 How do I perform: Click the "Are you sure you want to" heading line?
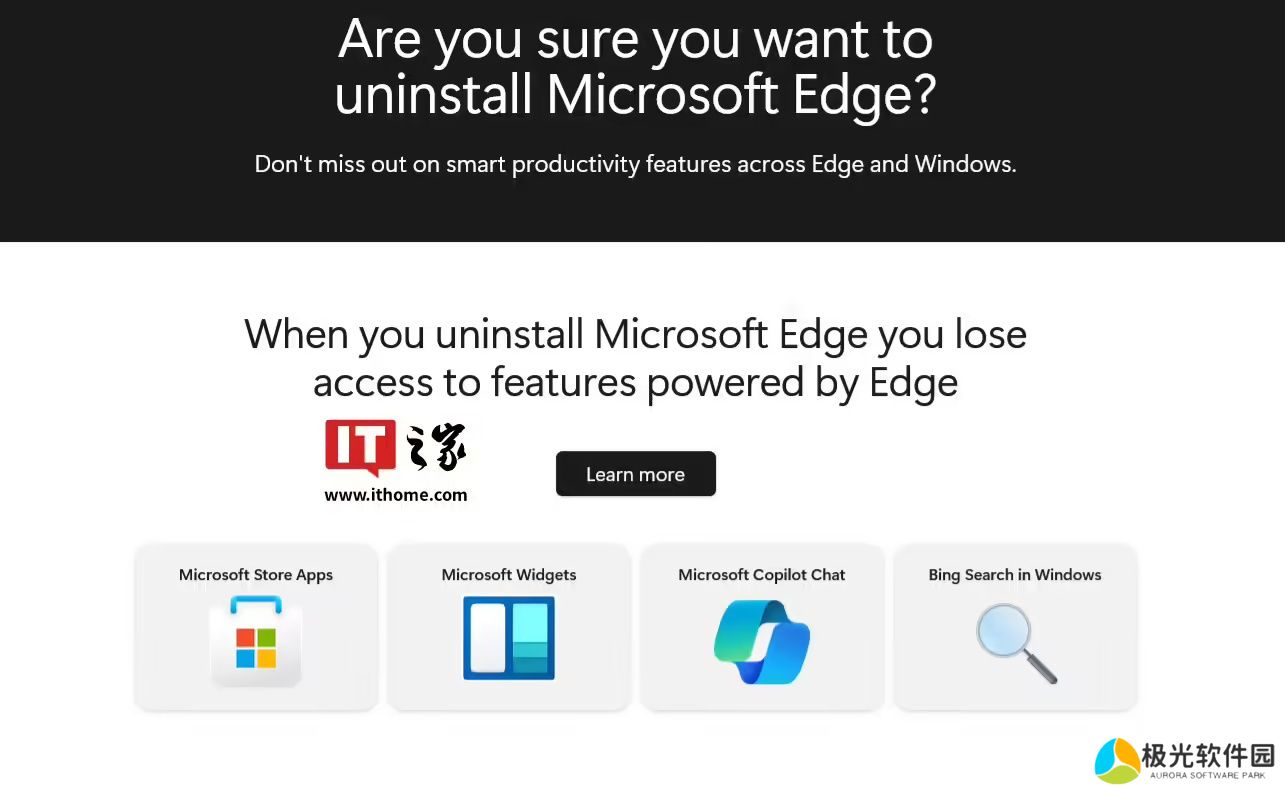[635, 40]
